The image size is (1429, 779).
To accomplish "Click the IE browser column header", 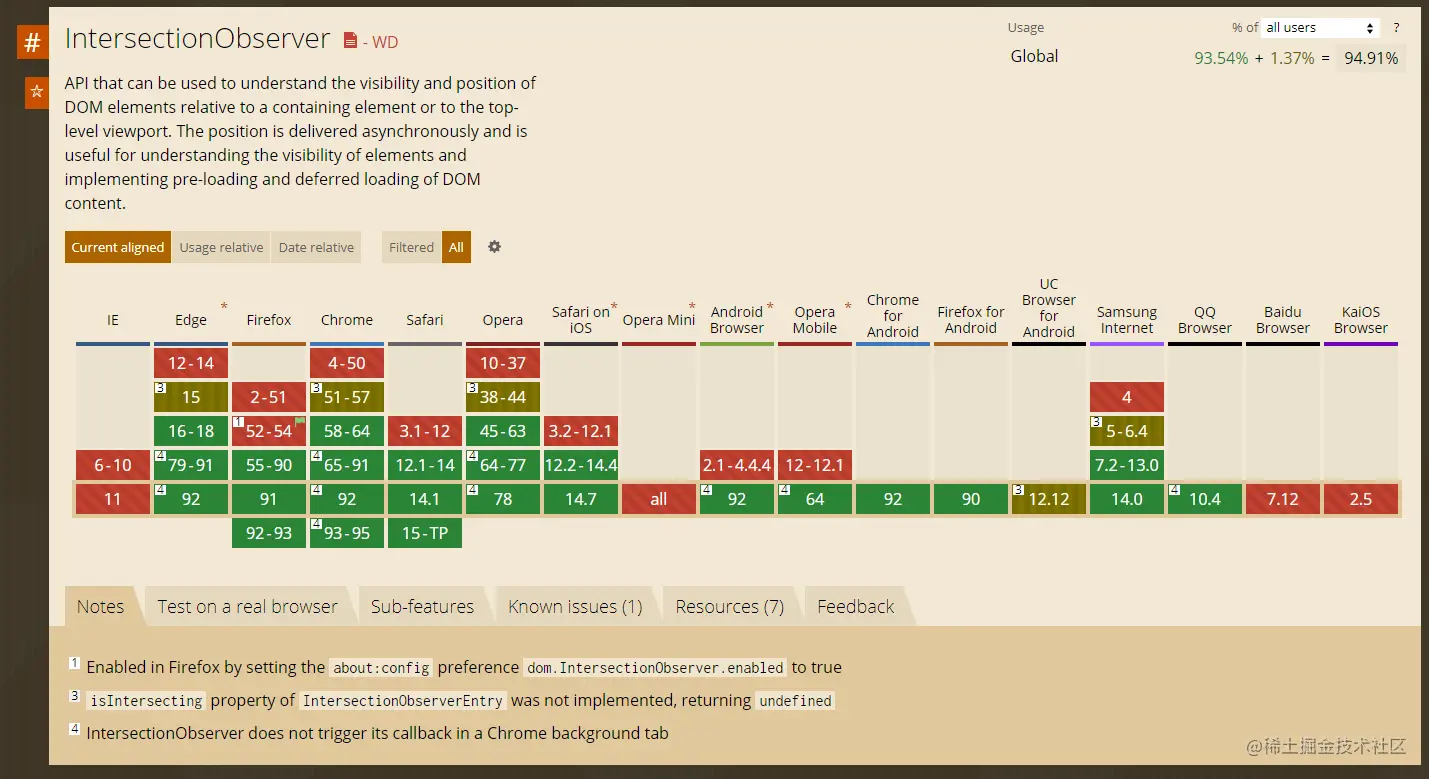I will (x=113, y=320).
